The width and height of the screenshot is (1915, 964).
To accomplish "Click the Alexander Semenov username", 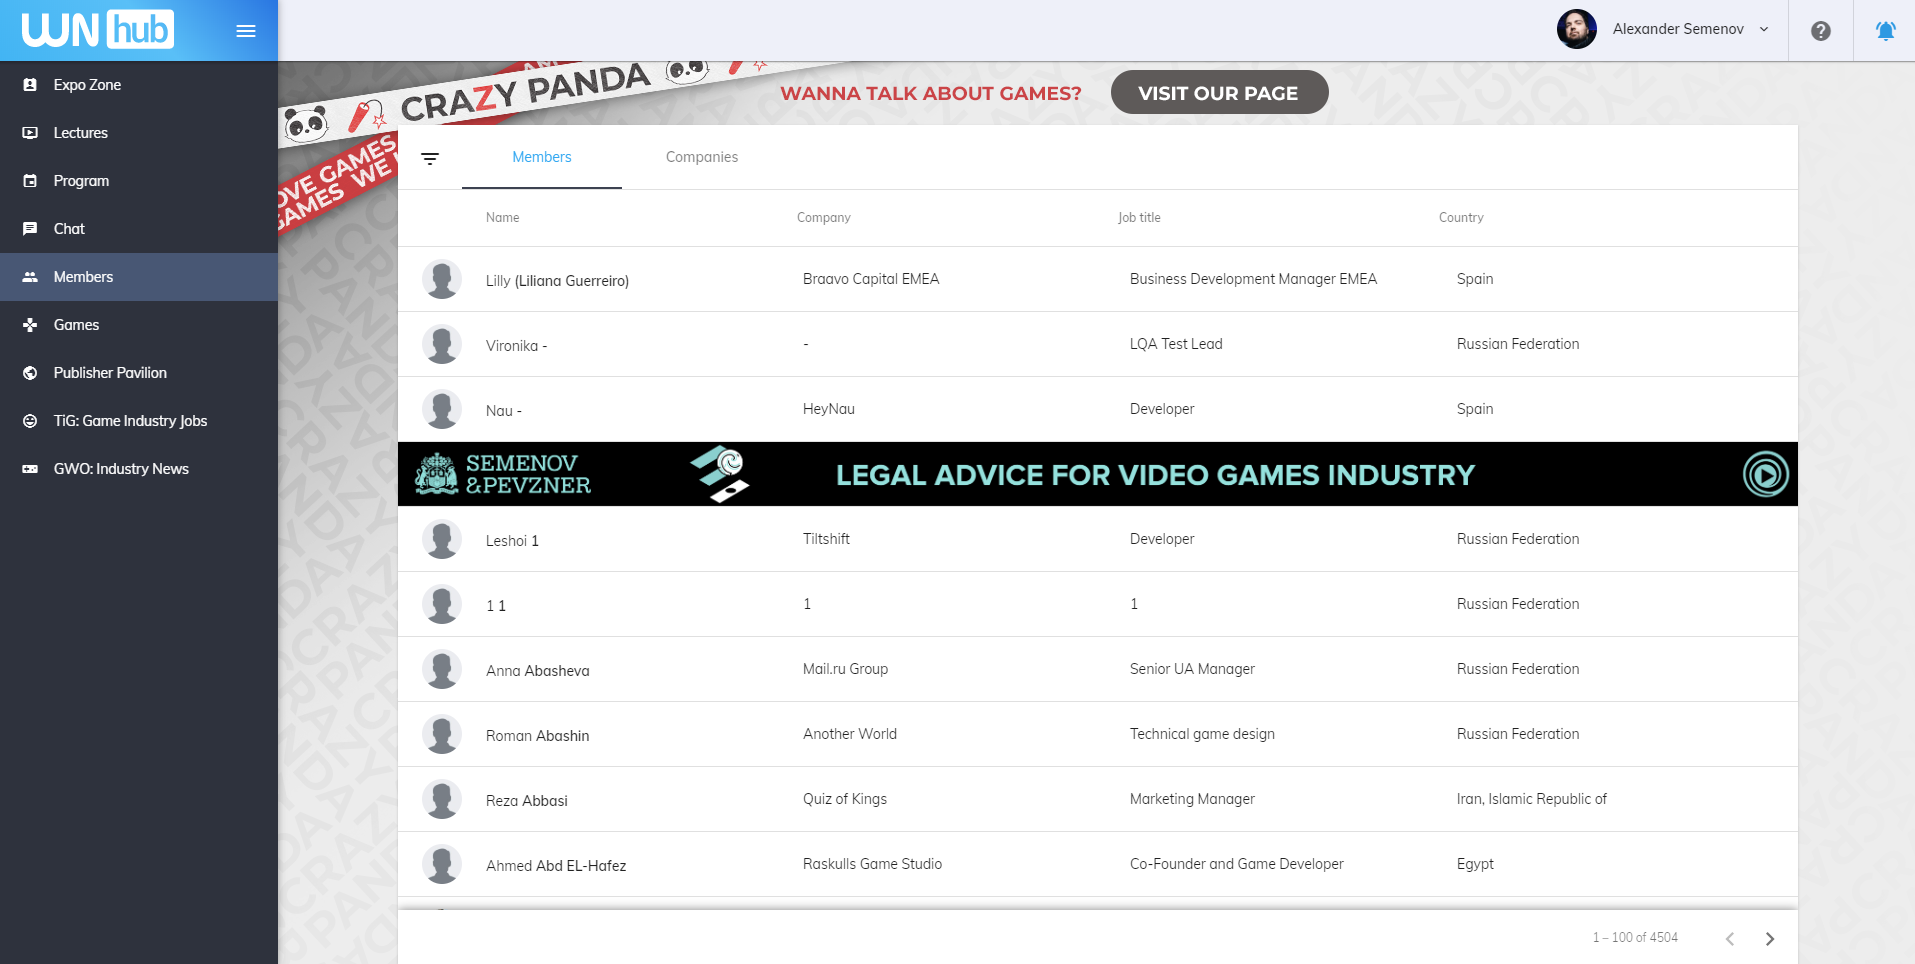I will [x=1678, y=29].
